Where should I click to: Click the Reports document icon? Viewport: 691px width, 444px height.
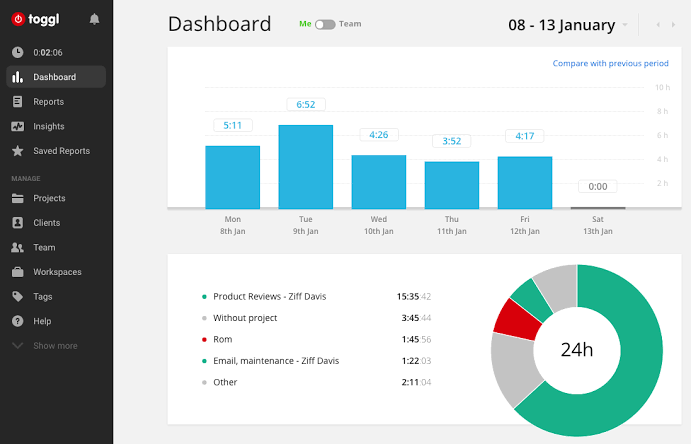click(x=18, y=102)
